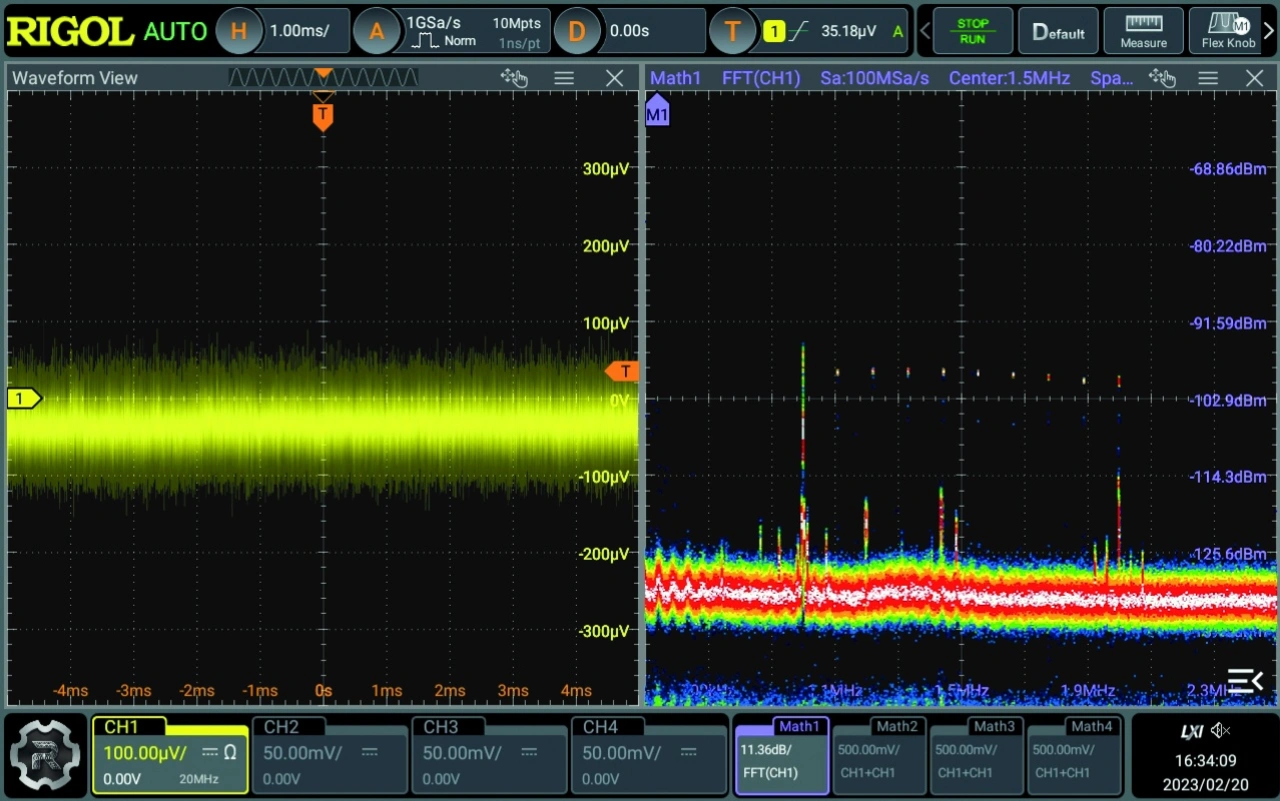The image size is (1280, 801).
Task: Open the delay D settings
Action: pos(576,31)
